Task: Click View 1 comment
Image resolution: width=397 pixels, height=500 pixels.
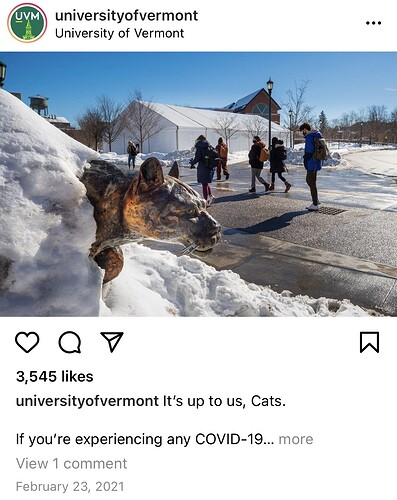Action: tap(71, 464)
